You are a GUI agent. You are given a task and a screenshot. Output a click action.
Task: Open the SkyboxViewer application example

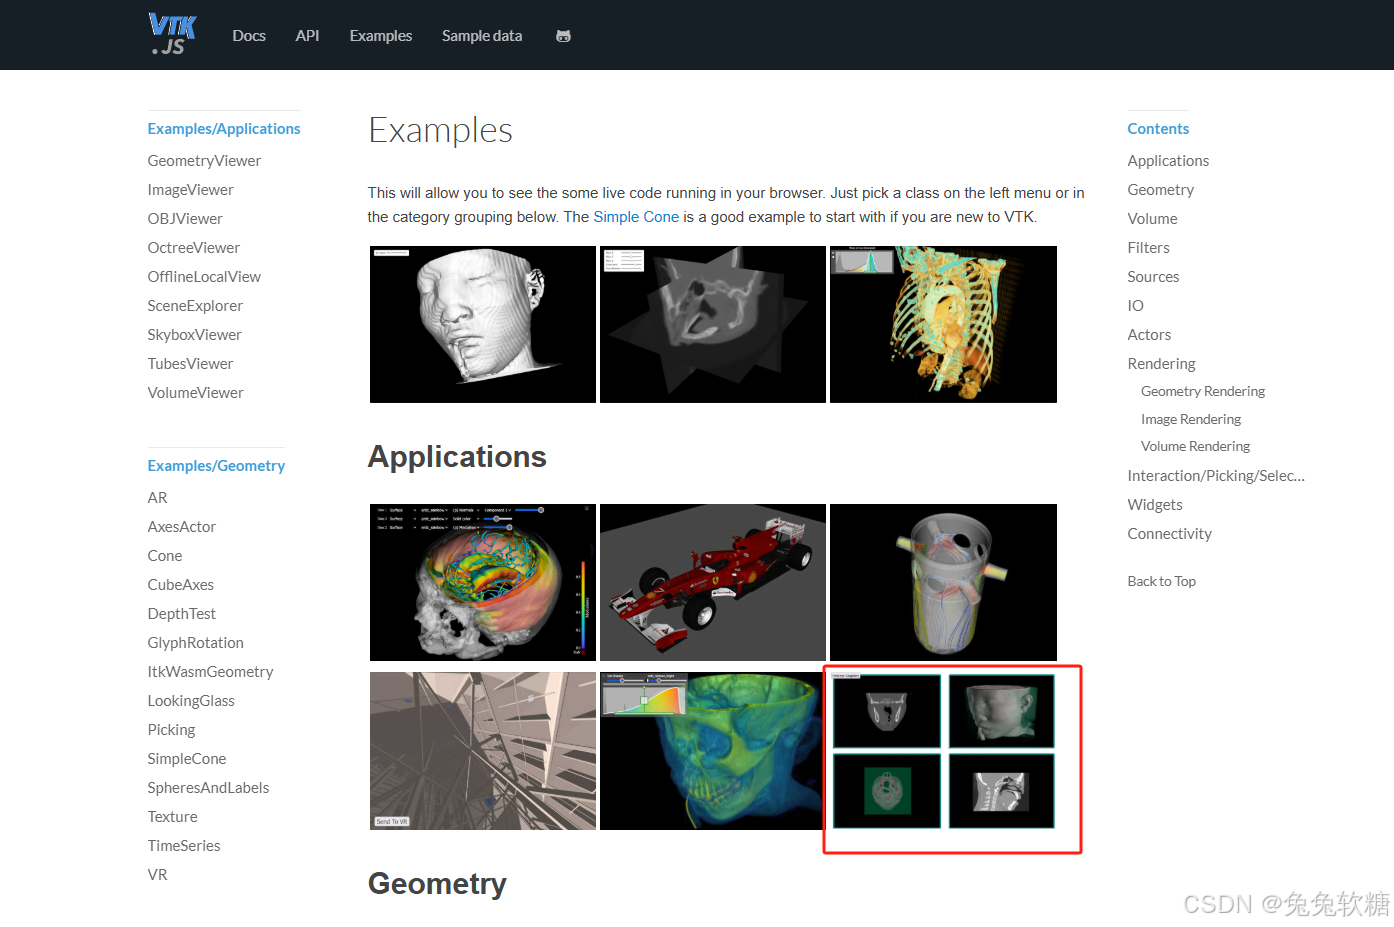[194, 334]
